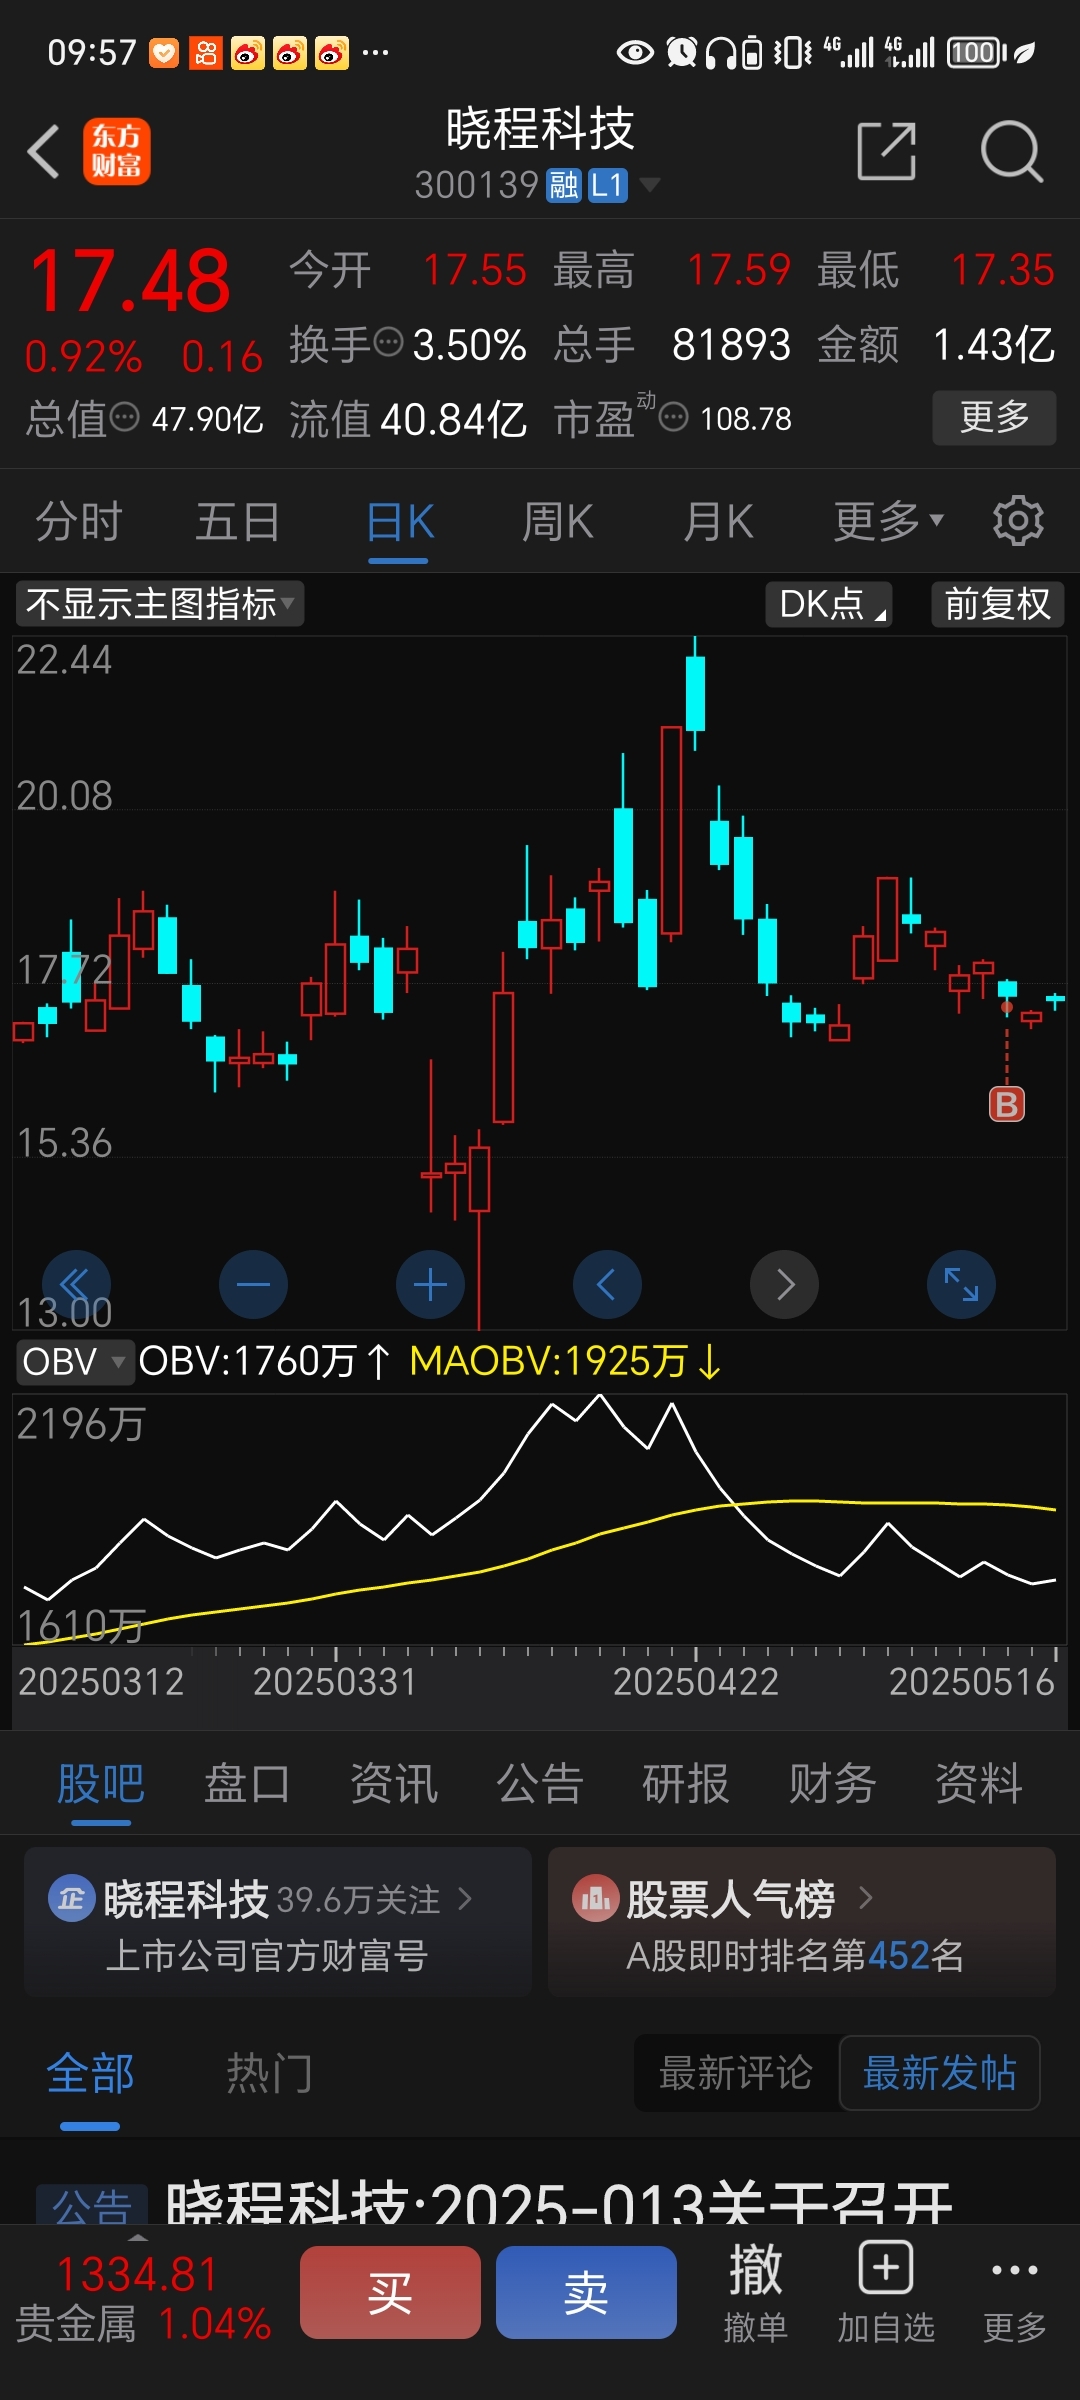The width and height of the screenshot is (1080, 2400).
Task: Select the 全部 posts filter
Action: [x=90, y=2073]
